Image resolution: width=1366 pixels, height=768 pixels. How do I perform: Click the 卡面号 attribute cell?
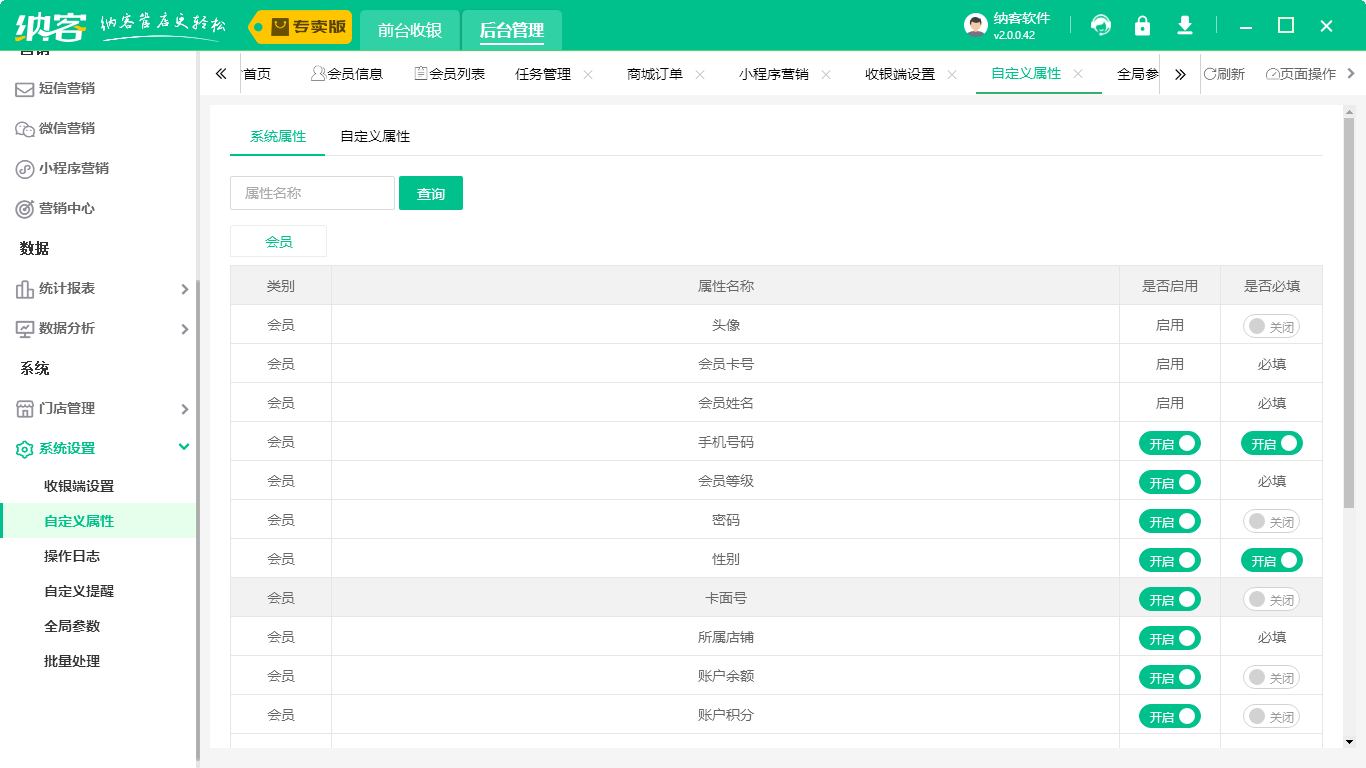(x=726, y=598)
